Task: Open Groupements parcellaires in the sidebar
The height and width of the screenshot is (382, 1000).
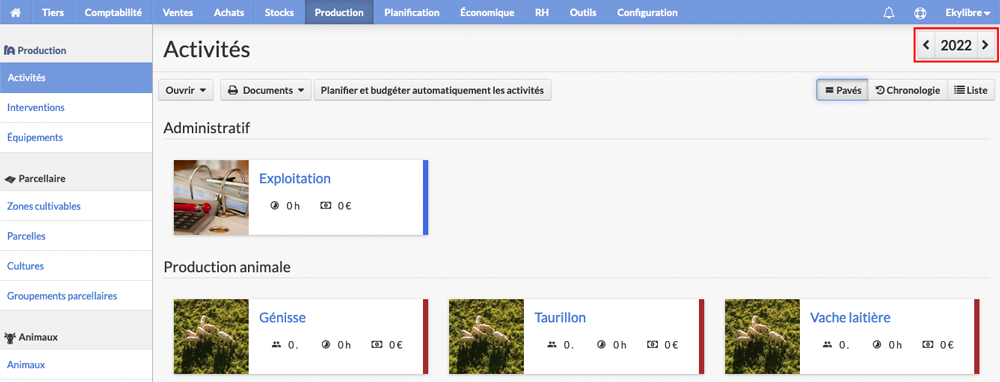Action: (76, 296)
